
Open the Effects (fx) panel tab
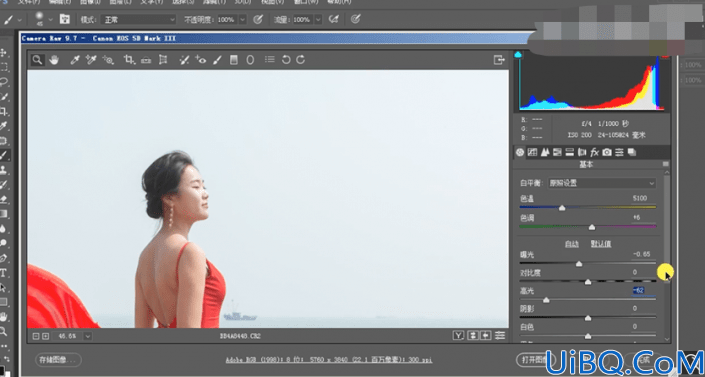coord(594,152)
